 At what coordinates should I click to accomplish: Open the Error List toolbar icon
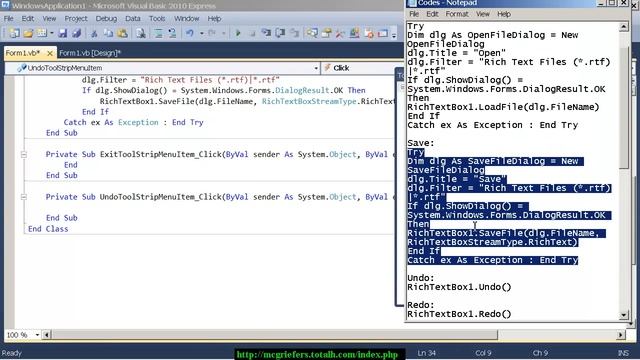369,33
